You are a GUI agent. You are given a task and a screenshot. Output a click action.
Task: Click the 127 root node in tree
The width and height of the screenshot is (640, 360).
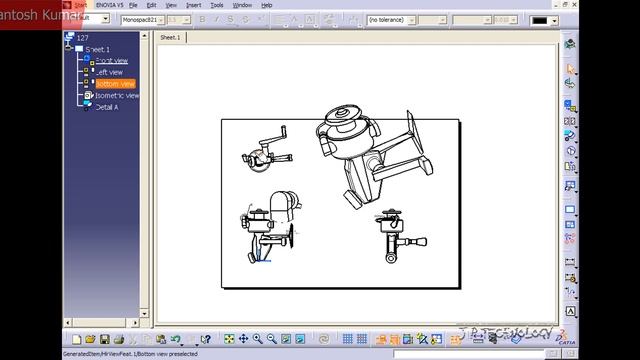point(82,38)
